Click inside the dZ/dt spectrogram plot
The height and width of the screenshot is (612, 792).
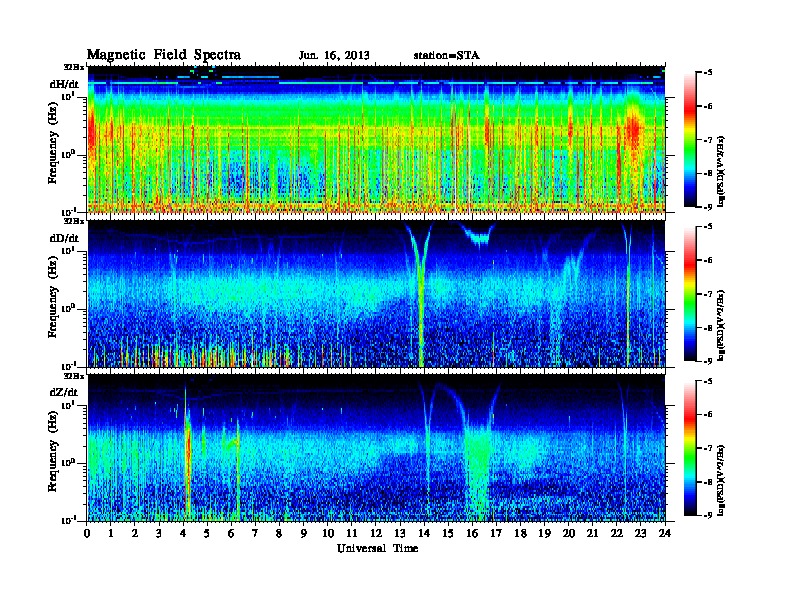(376, 448)
